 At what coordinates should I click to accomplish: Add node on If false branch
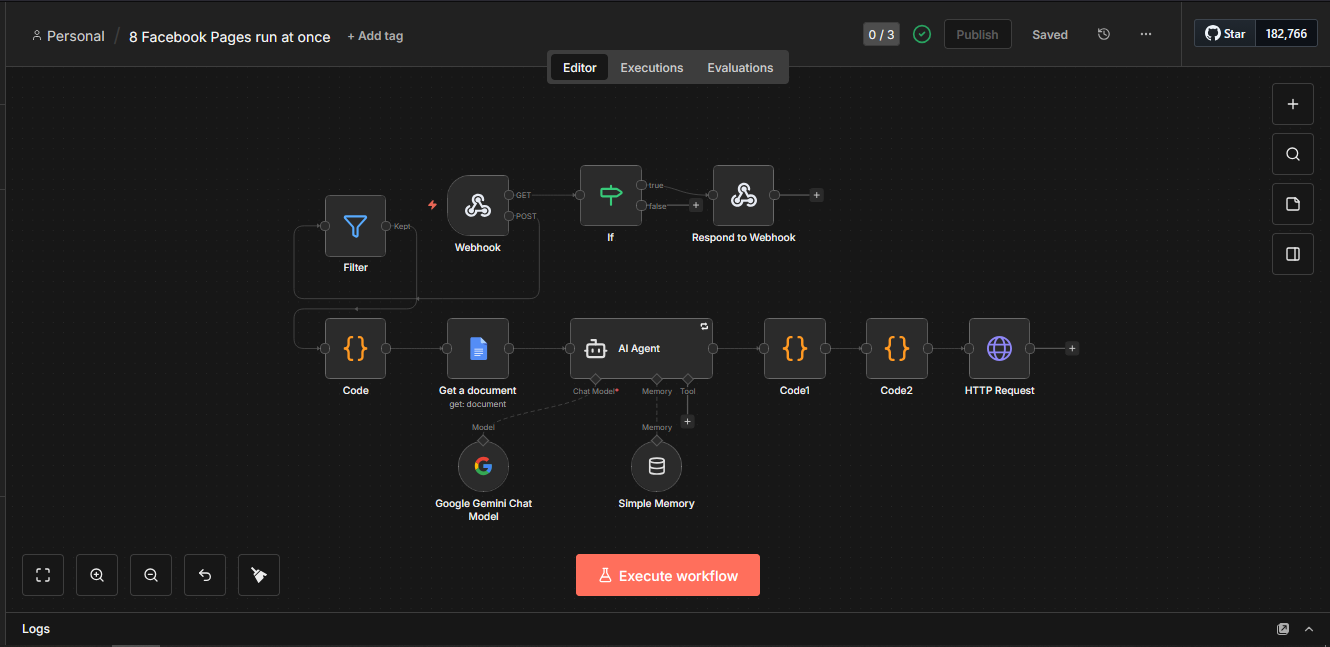696,206
